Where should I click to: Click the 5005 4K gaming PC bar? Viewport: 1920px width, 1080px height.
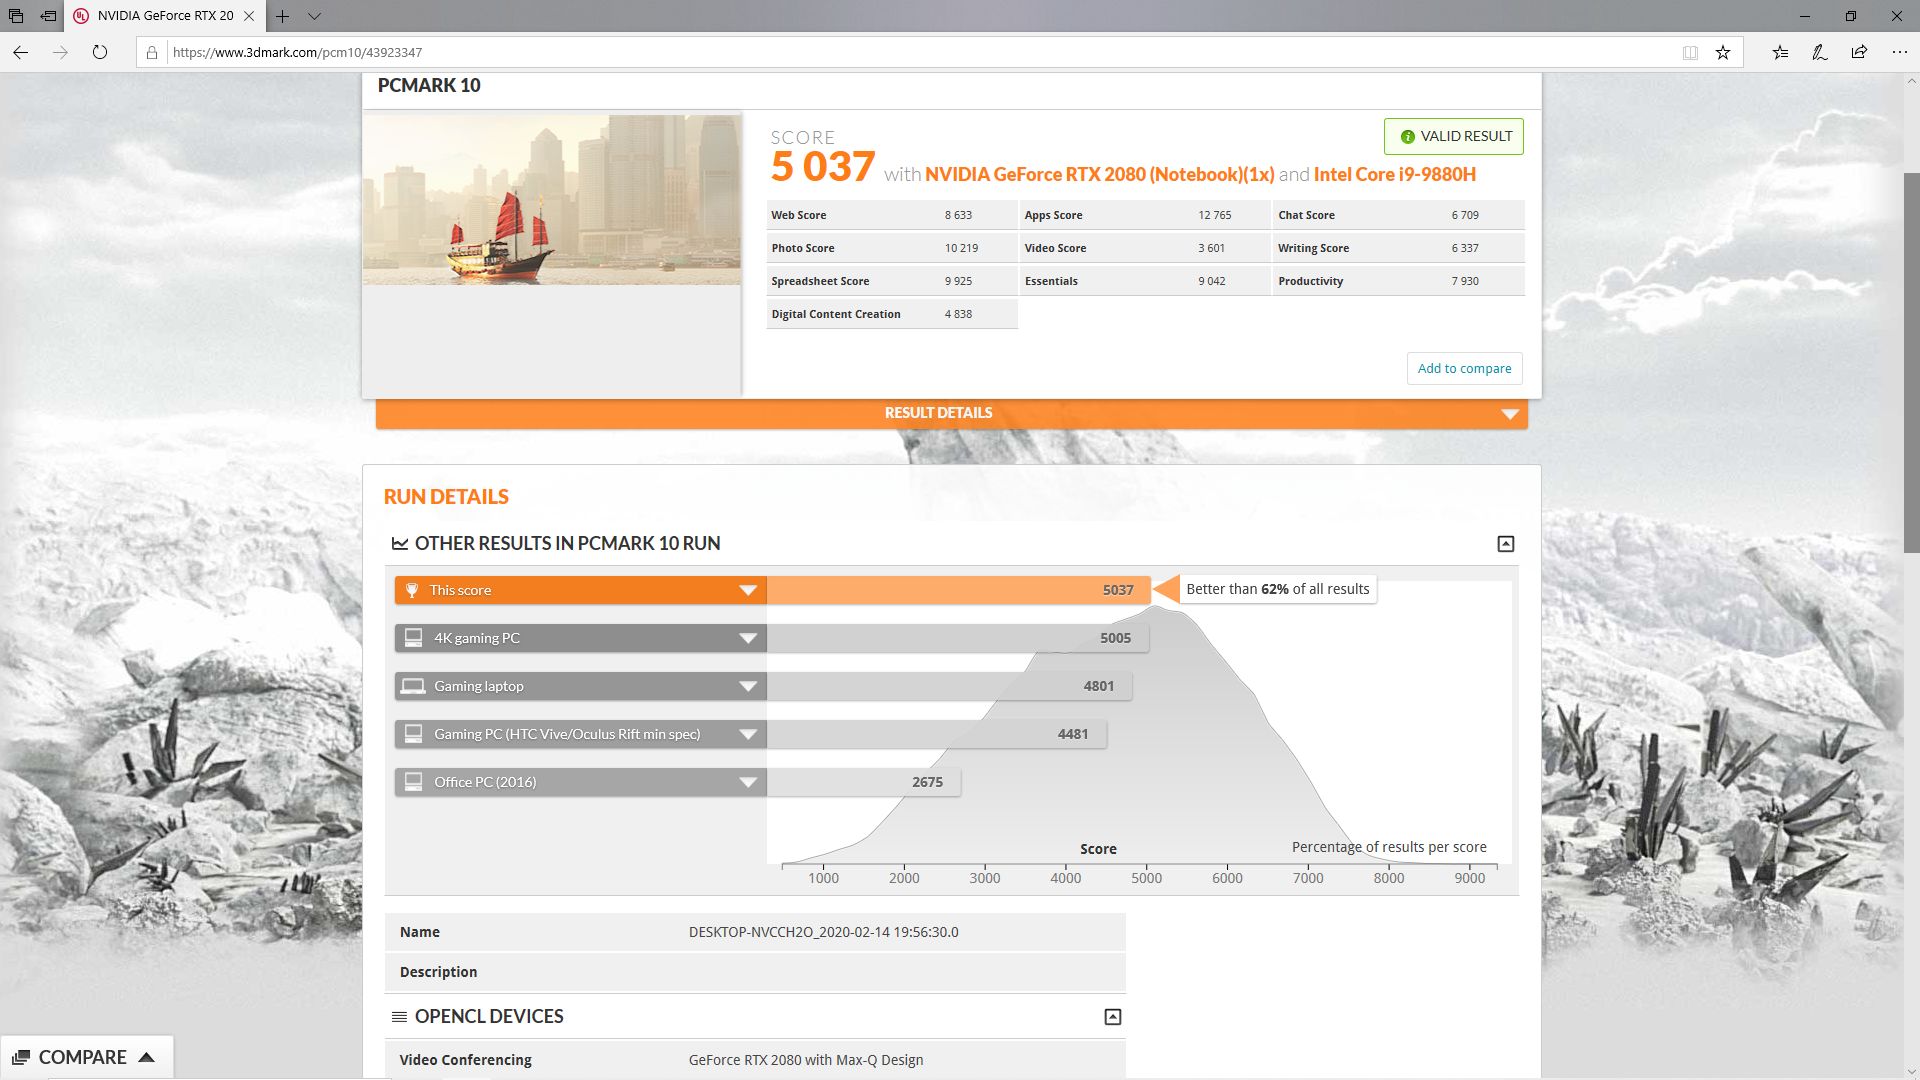point(957,639)
